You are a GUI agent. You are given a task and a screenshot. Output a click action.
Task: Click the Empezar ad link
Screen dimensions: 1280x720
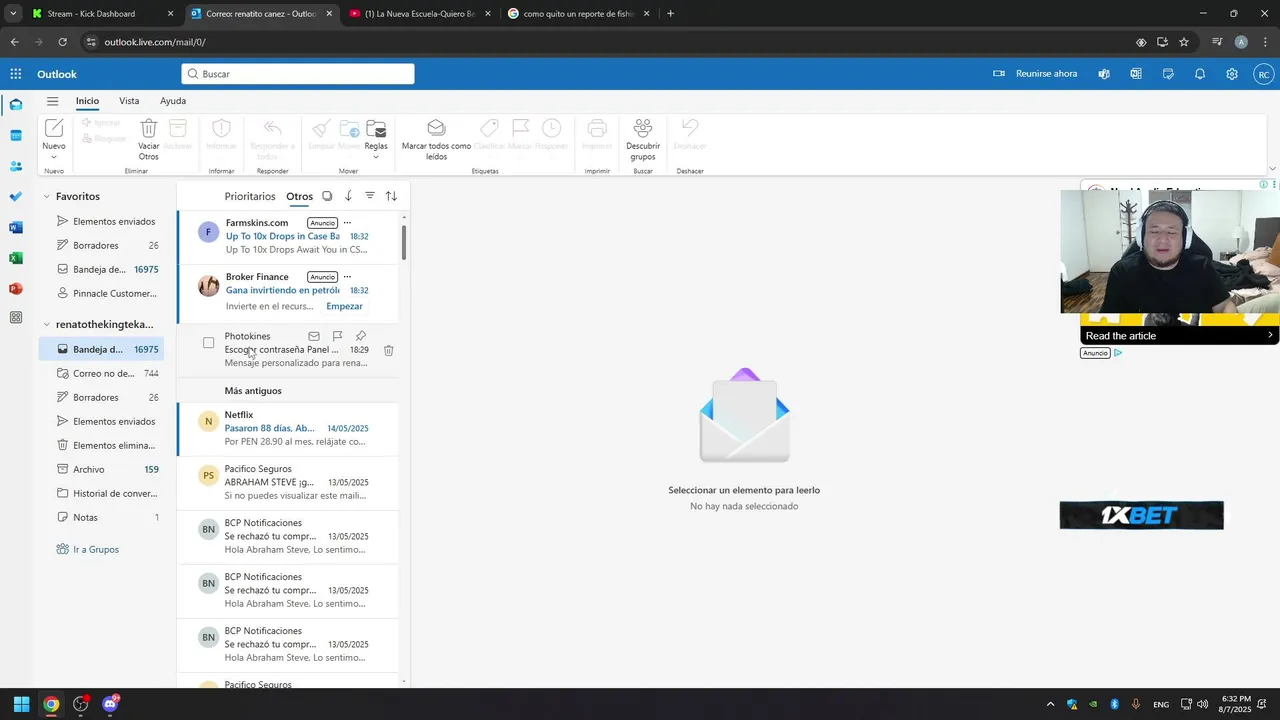point(344,306)
